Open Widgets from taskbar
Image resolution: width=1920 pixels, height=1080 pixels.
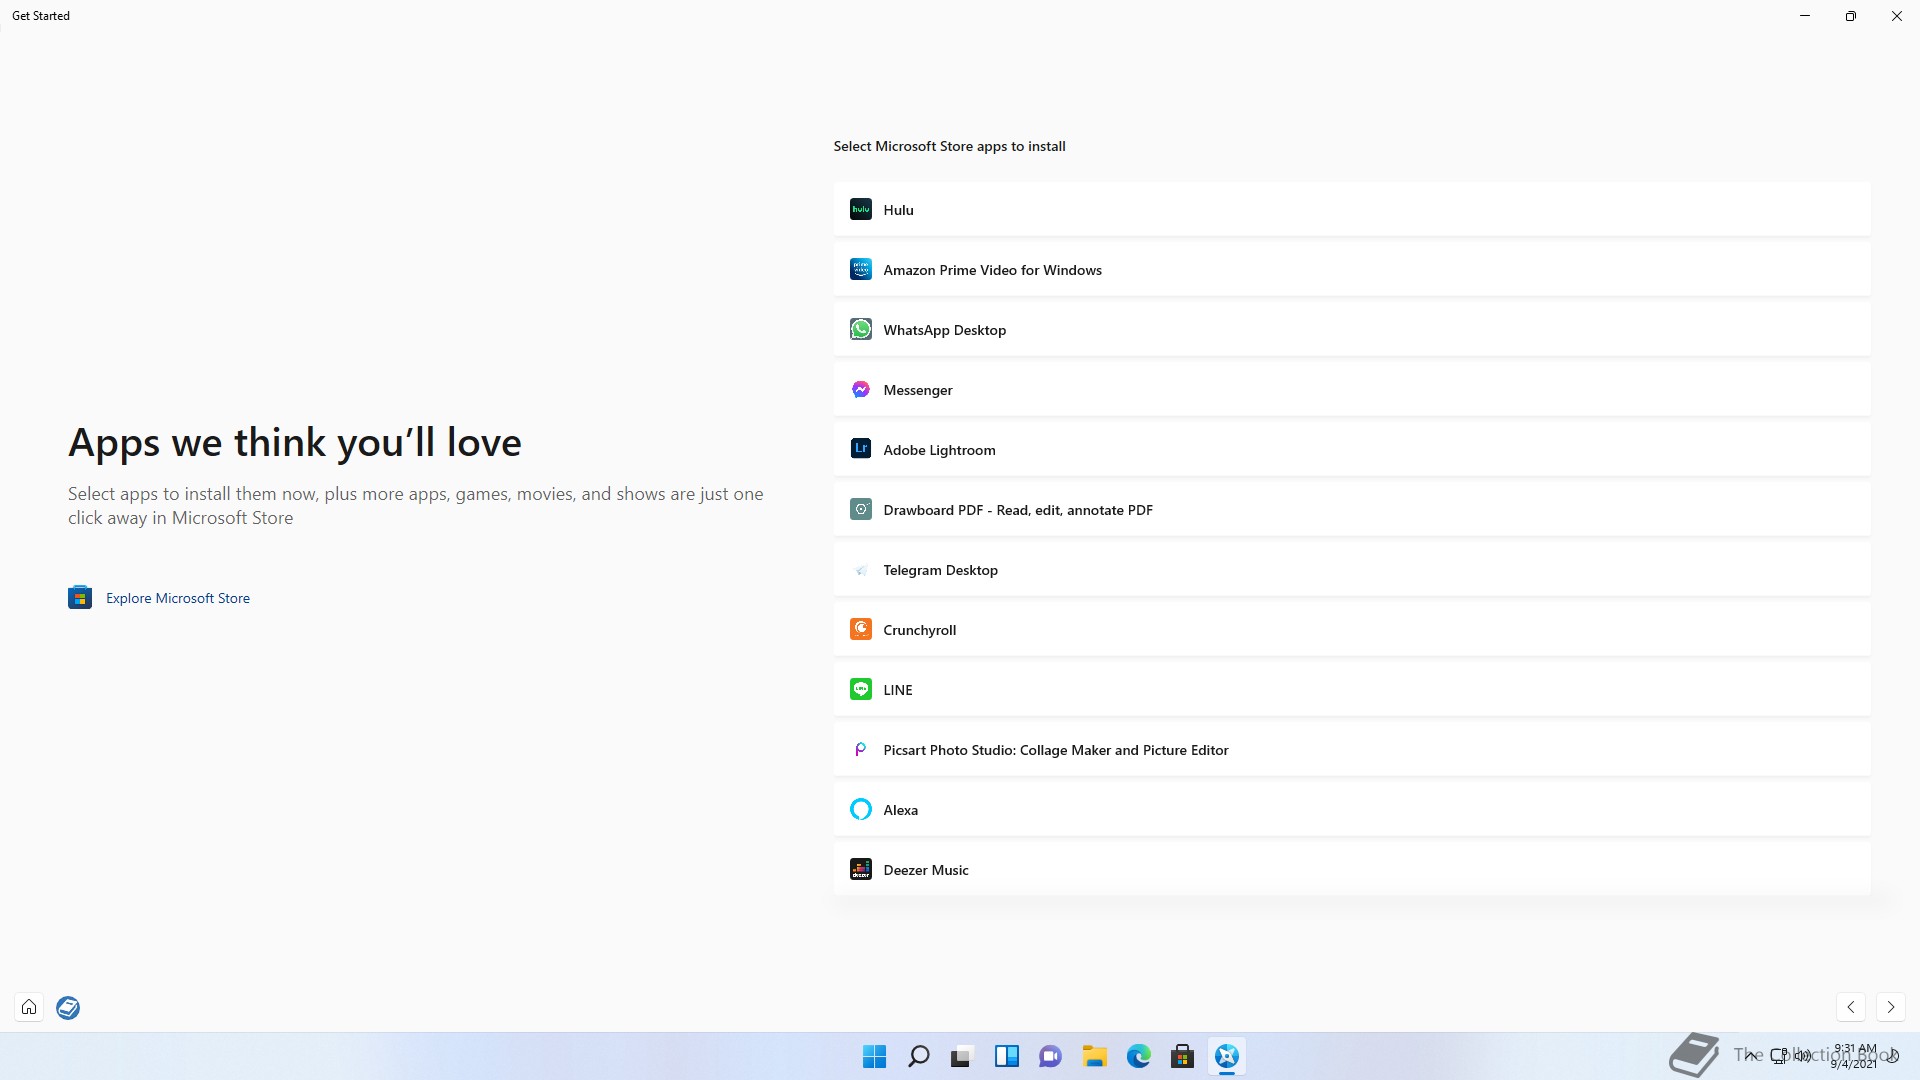(1006, 1056)
